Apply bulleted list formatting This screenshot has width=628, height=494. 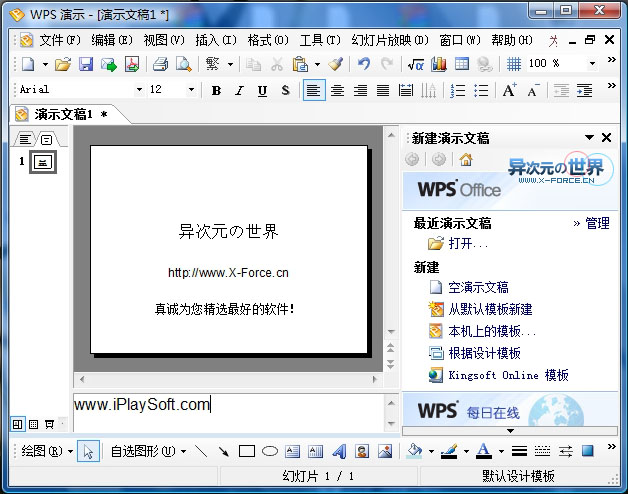coord(481,91)
